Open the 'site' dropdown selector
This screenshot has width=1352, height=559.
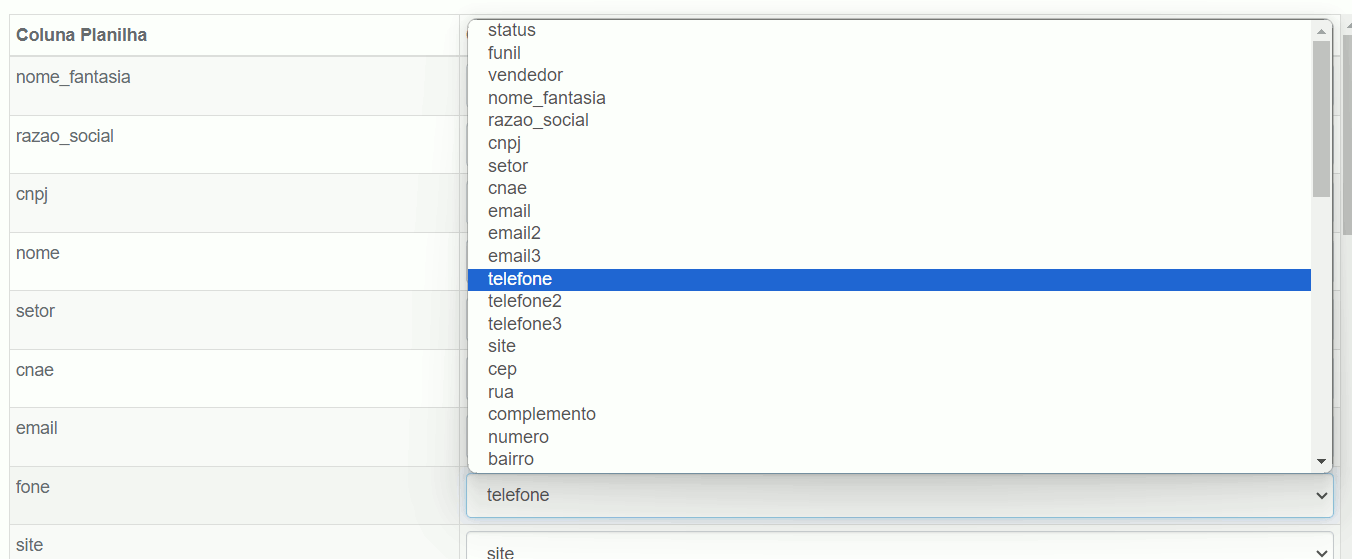point(899,549)
